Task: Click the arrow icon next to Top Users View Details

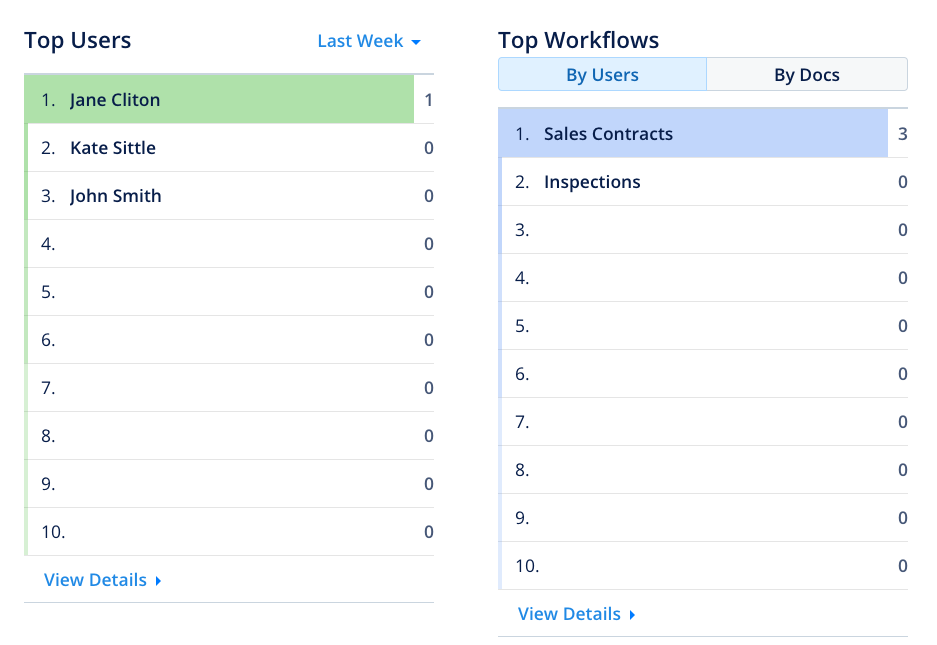Action: coord(158,581)
